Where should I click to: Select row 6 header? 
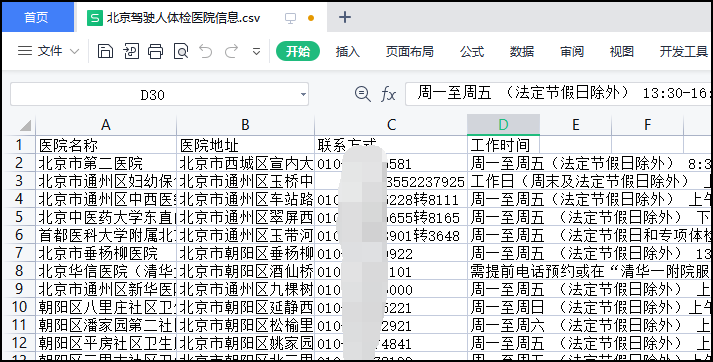pyautogui.click(x=19, y=235)
